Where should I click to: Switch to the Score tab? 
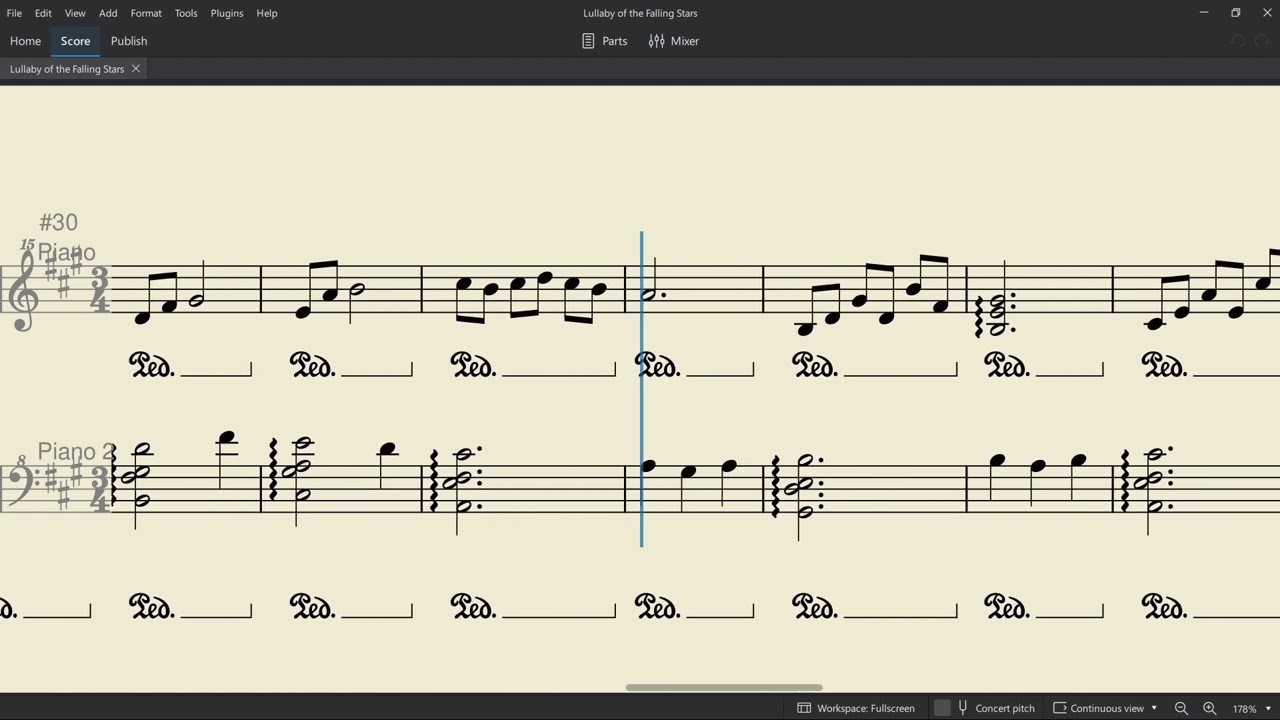(75, 41)
